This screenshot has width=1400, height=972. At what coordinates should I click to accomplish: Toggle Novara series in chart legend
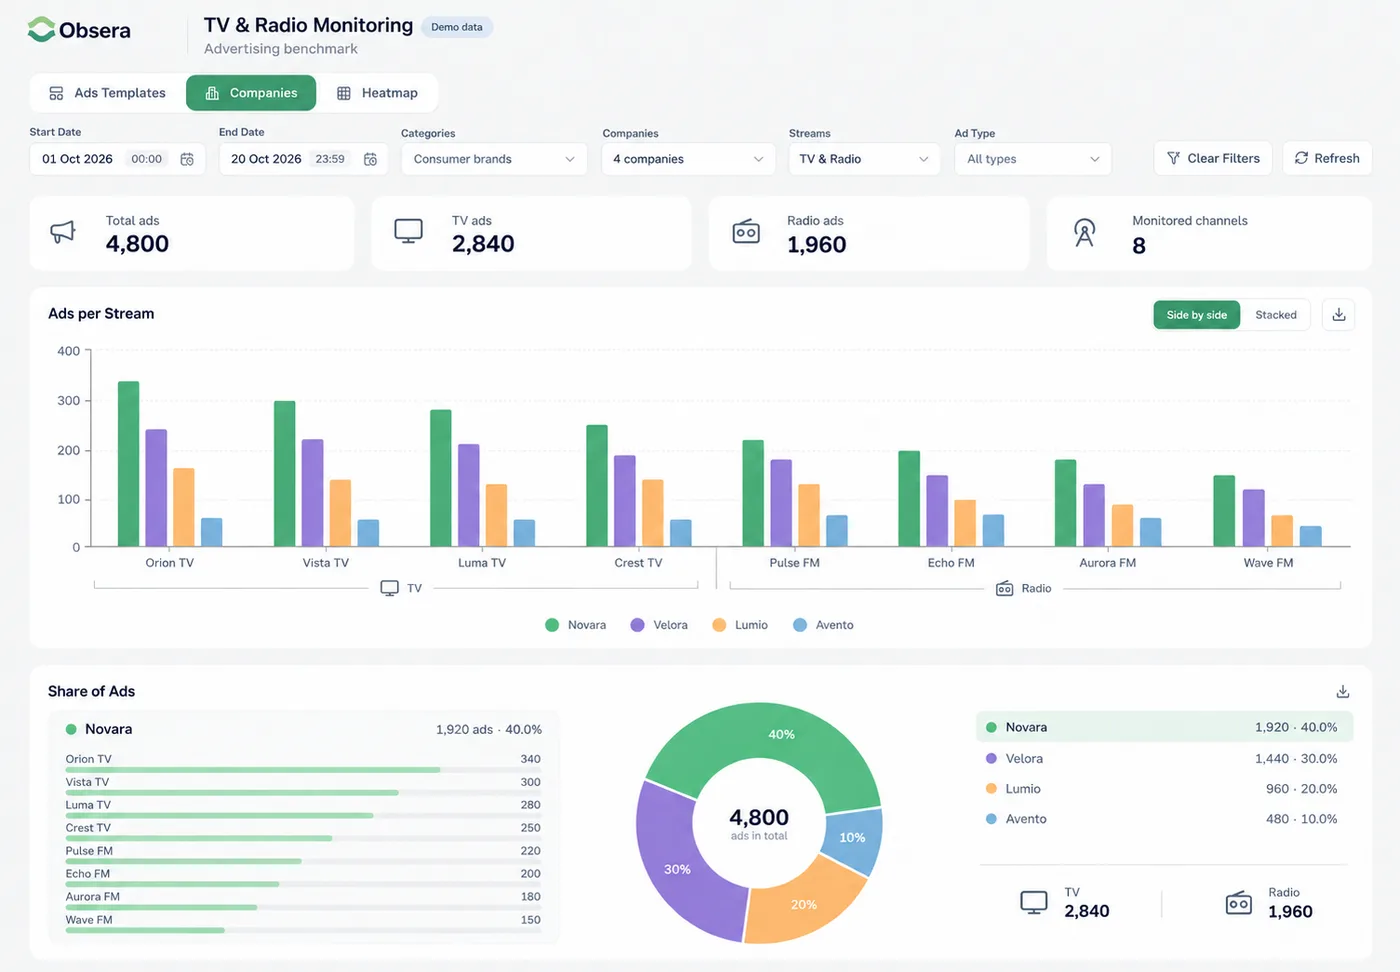[x=576, y=625]
